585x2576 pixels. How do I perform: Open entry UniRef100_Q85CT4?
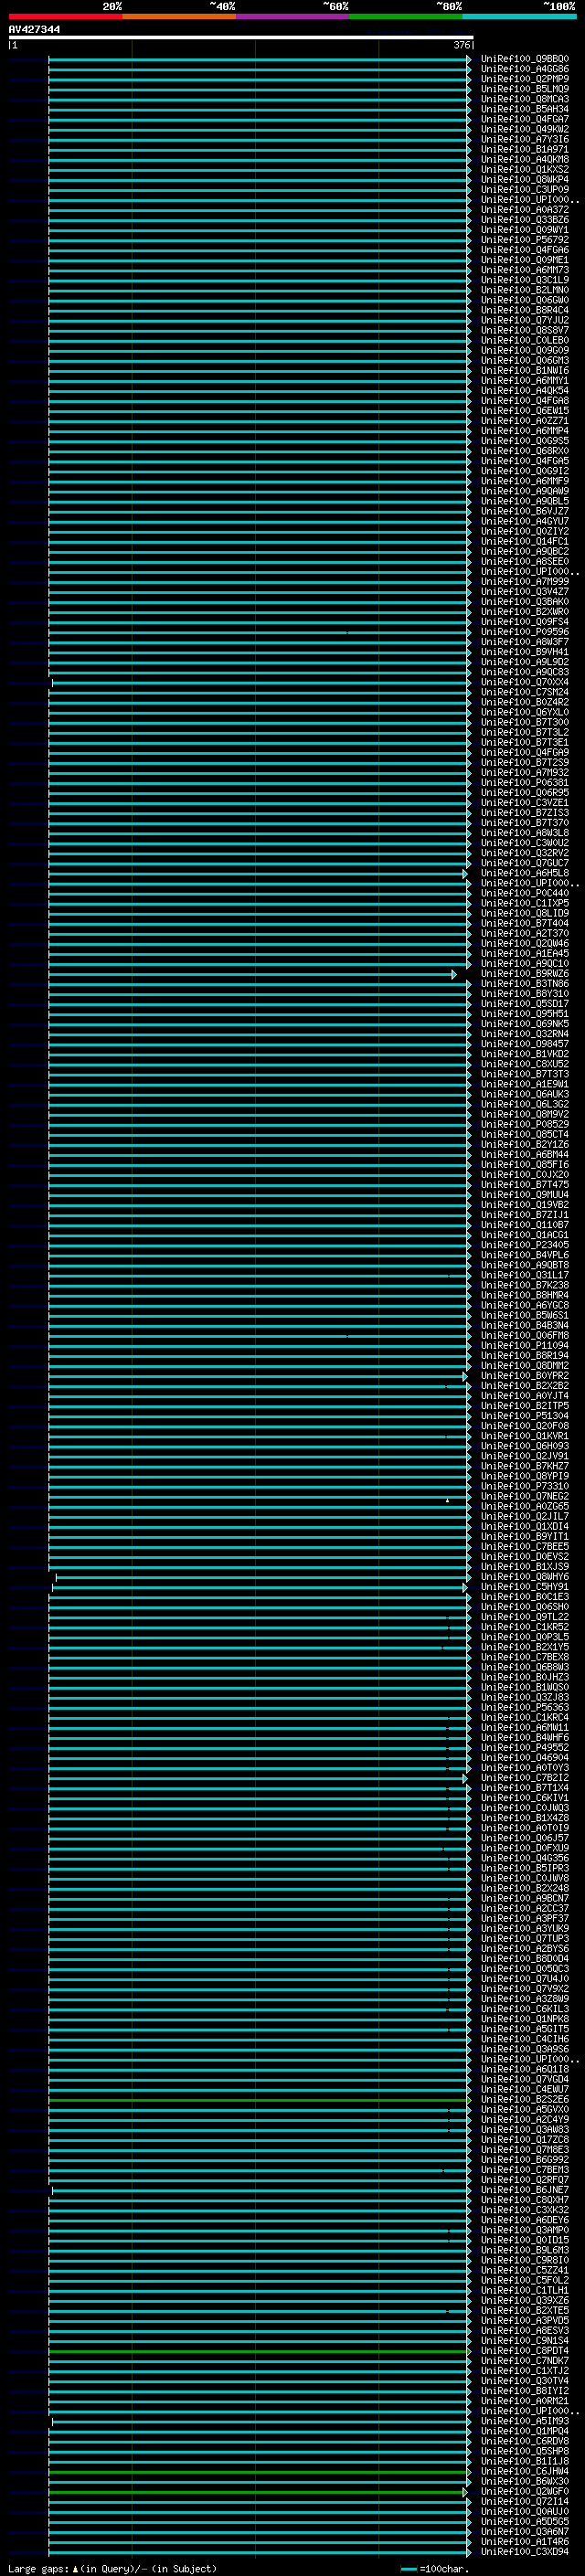[x=525, y=1134]
